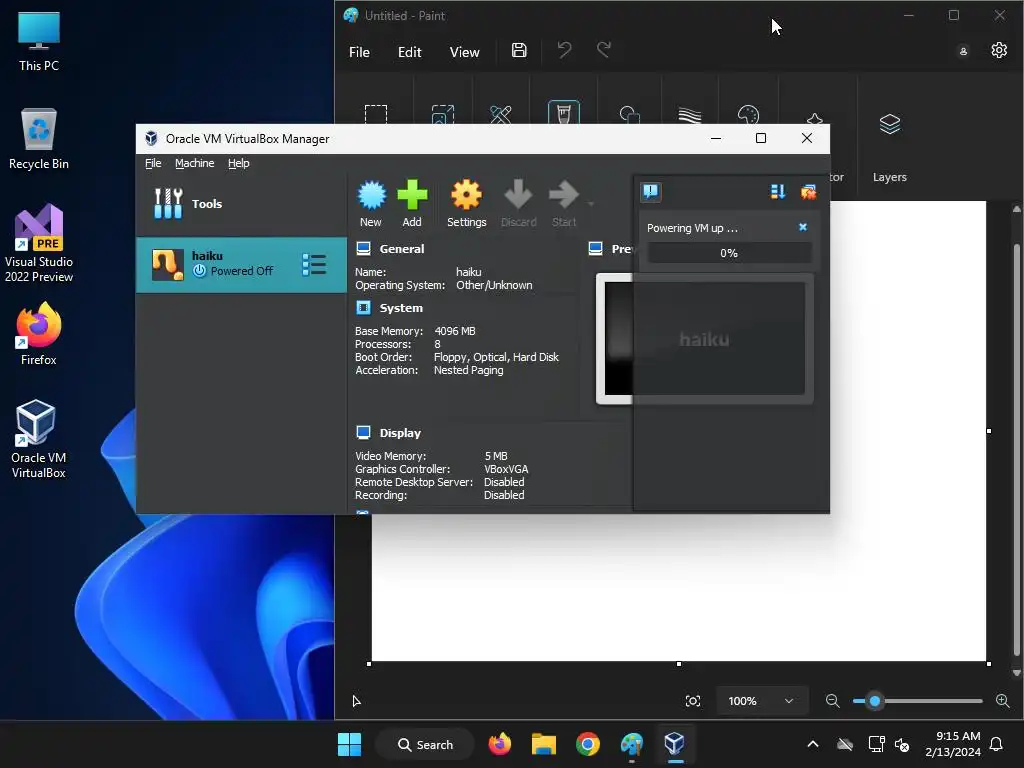This screenshot has width=1024, height=768.
Task: Click the Paint vertical scrollbar
Action: [x=1016, y=449]
